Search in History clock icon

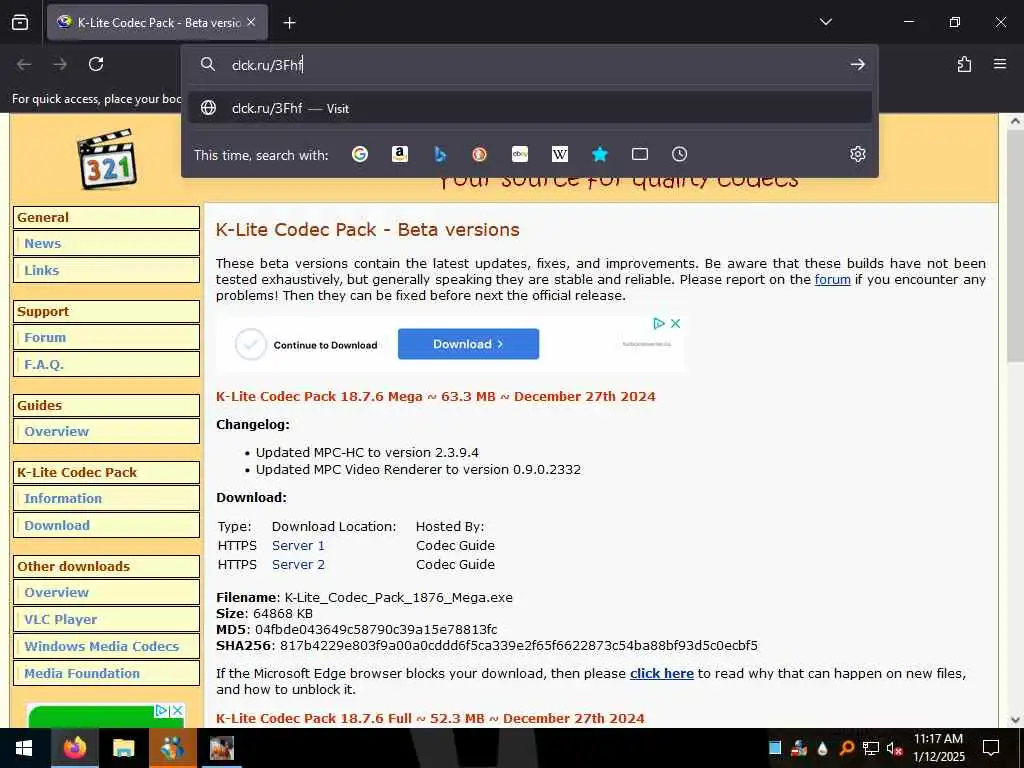(x=679, y=154)
